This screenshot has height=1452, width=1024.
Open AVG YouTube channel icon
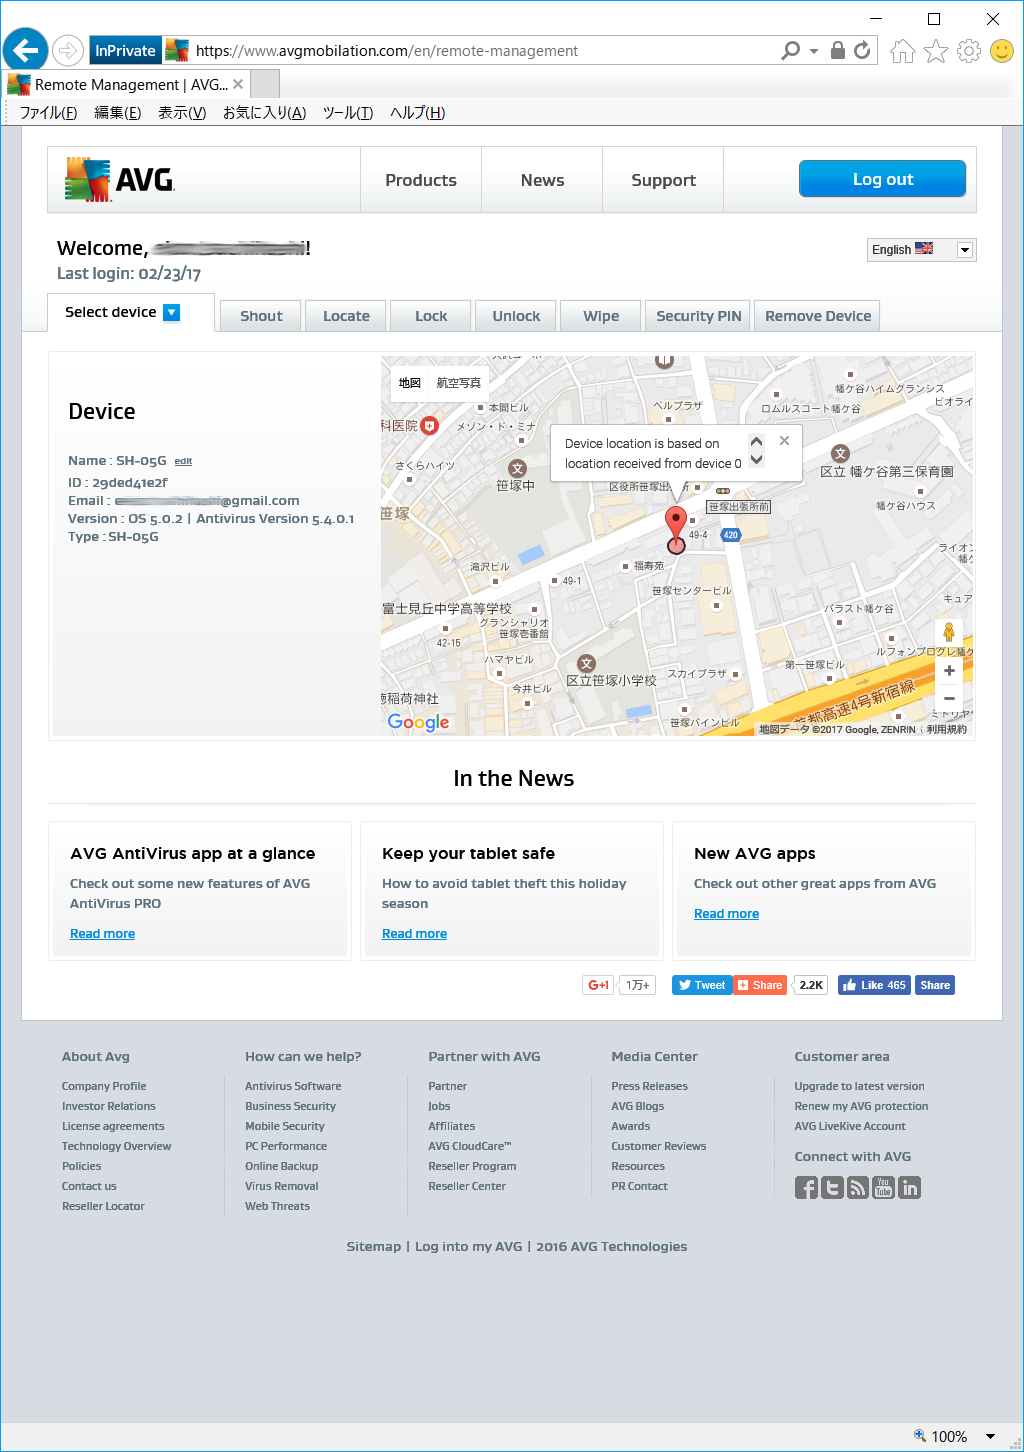click(x=883, y=1187)
